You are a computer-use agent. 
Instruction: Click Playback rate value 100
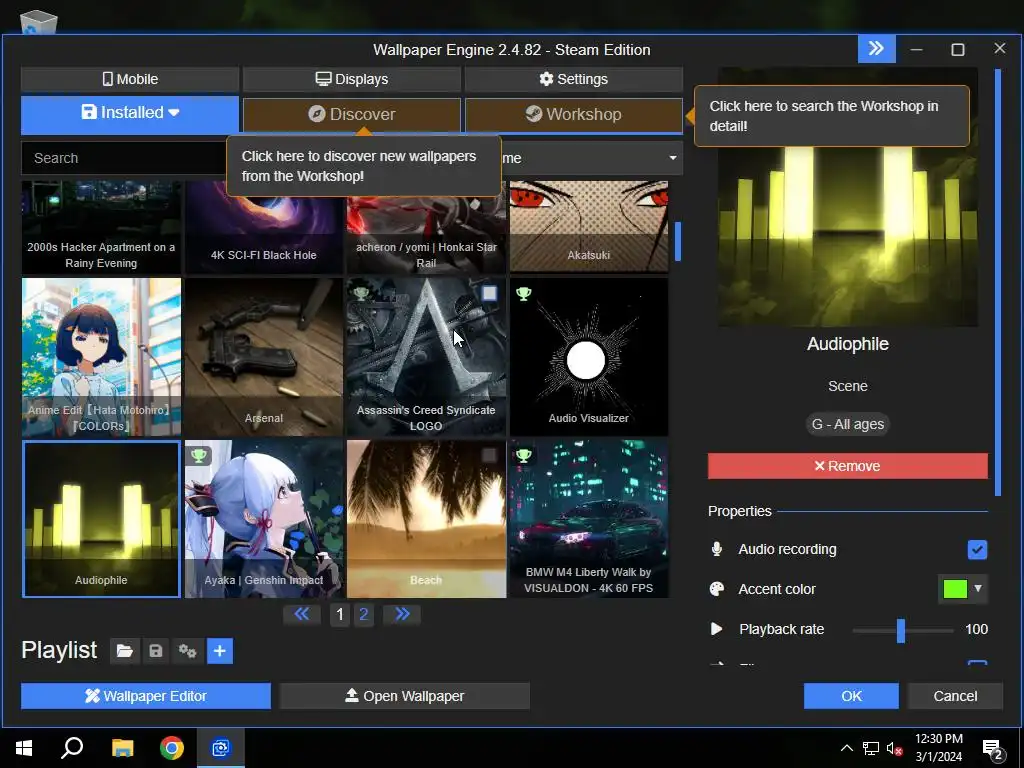pos(976,629)
